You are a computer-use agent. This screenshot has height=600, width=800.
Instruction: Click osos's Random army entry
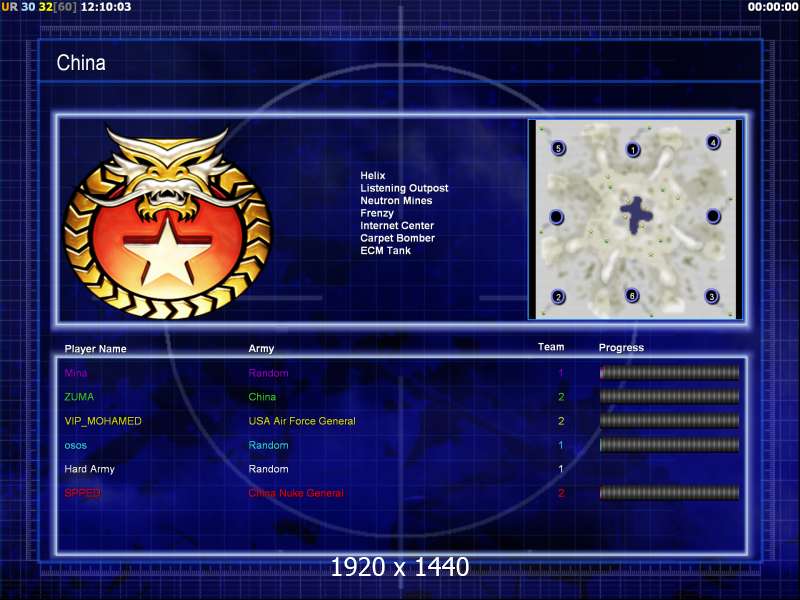268,445
